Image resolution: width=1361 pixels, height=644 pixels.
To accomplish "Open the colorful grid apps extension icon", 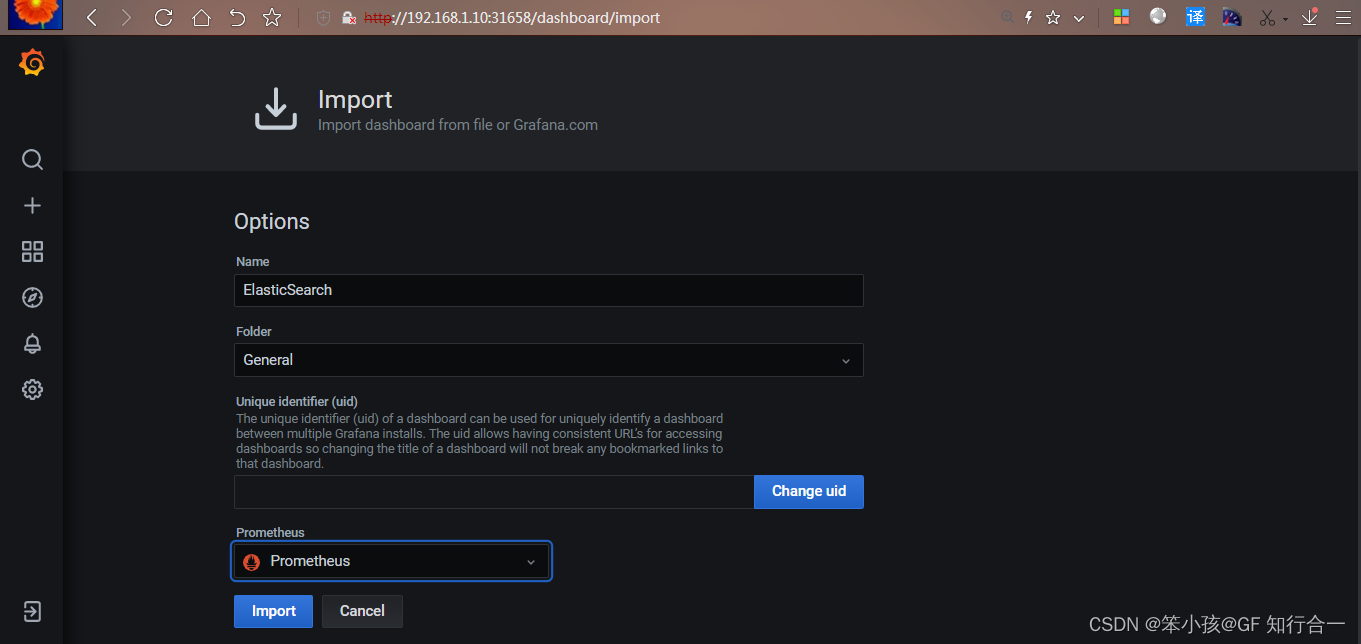I will pos(1122,17).
